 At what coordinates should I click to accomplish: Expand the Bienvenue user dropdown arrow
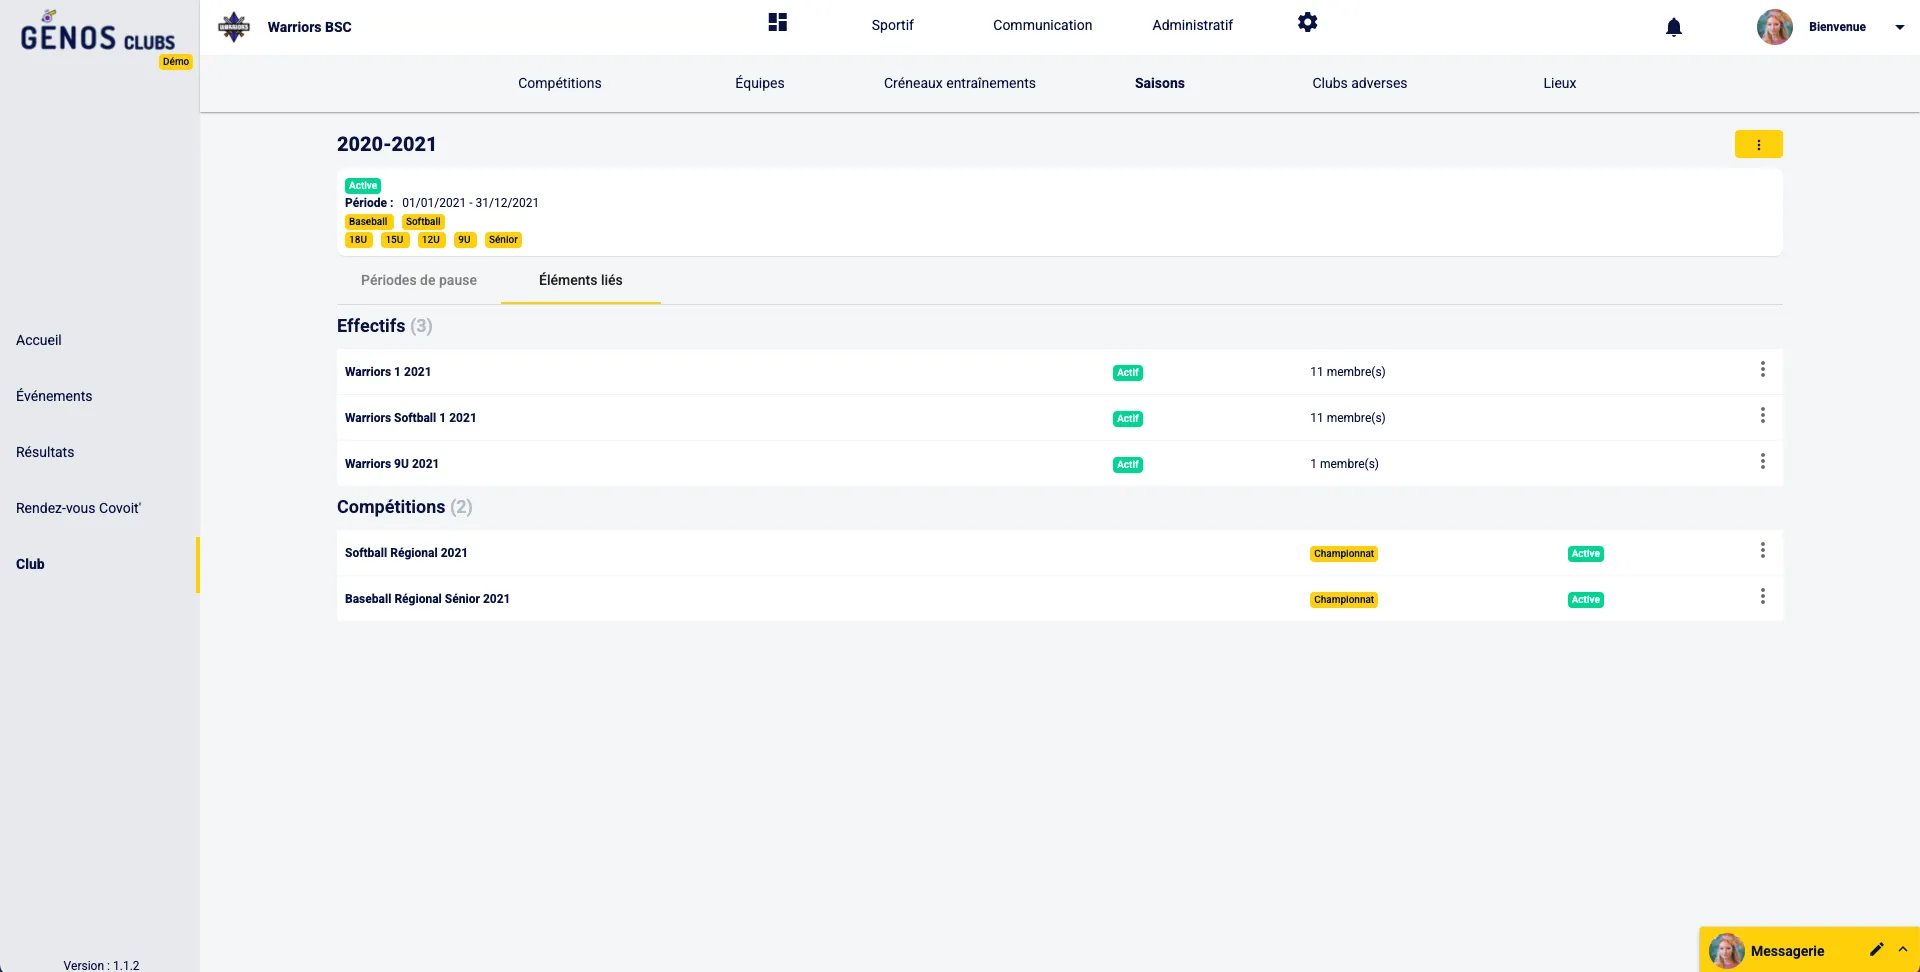pos(1899,28)
